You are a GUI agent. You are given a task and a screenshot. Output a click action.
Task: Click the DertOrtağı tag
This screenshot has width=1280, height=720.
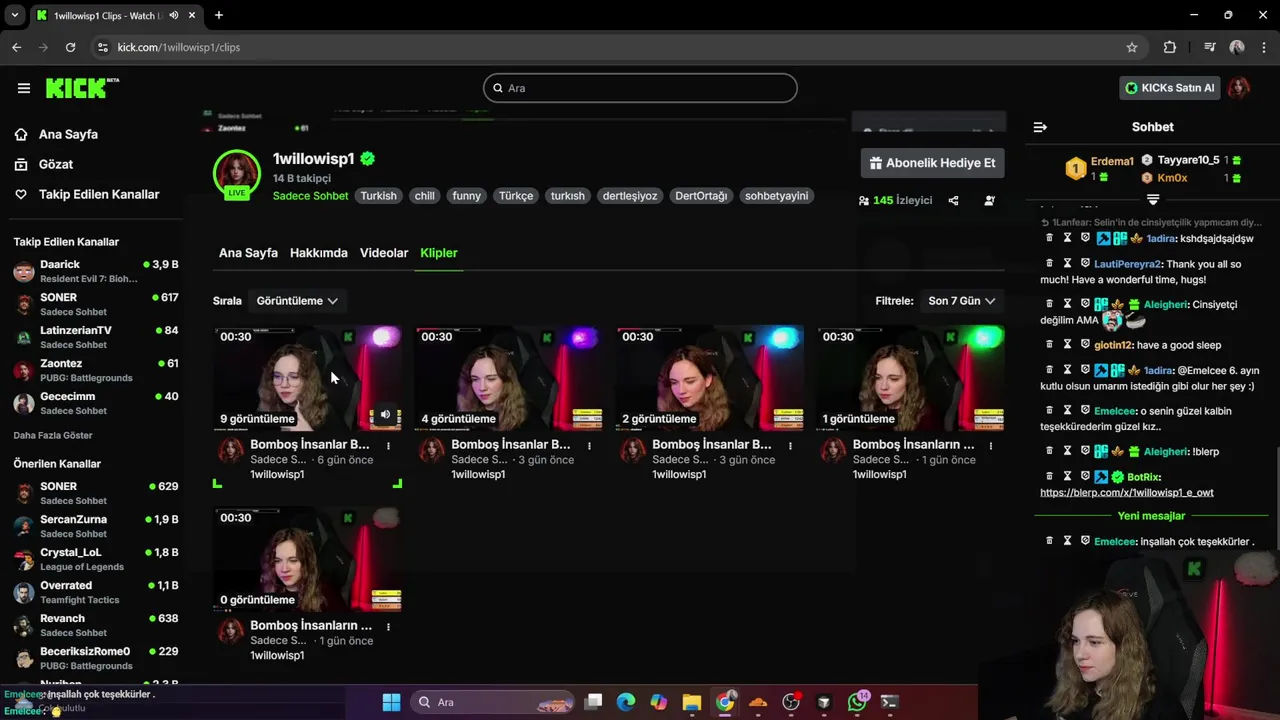coord(701,196)
